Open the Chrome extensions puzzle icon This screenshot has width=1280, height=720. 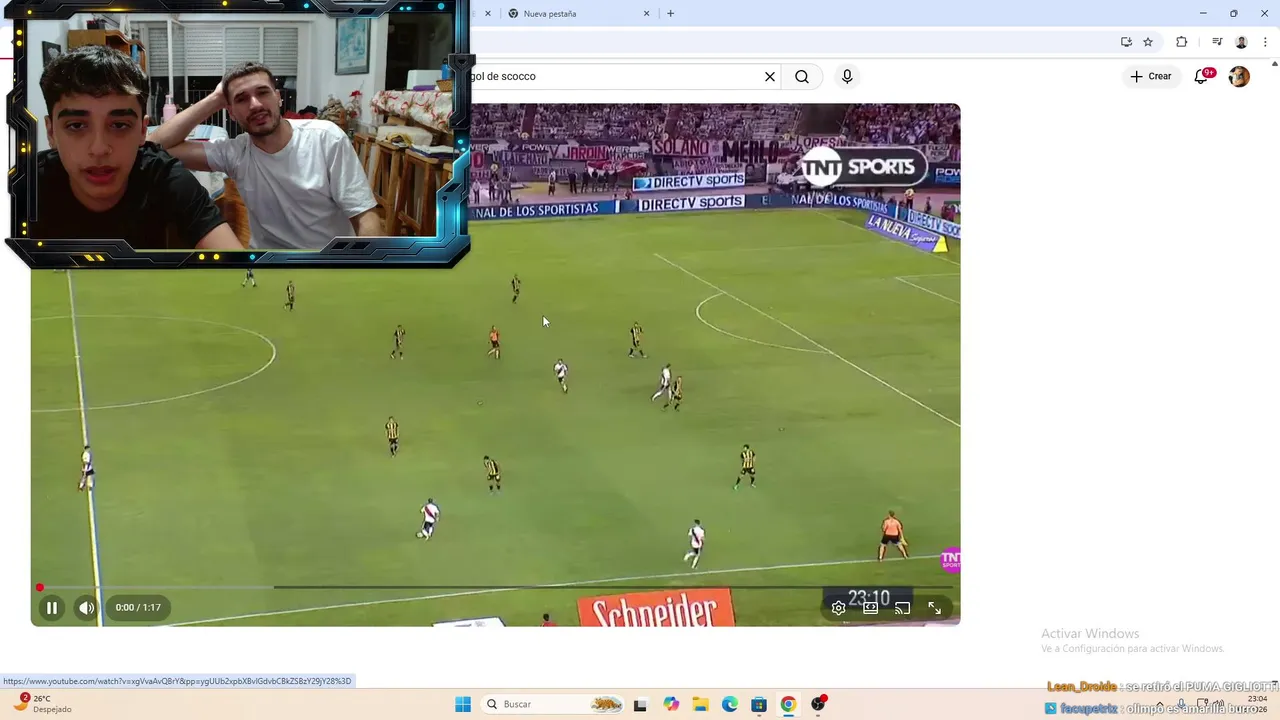[1181, 42]
